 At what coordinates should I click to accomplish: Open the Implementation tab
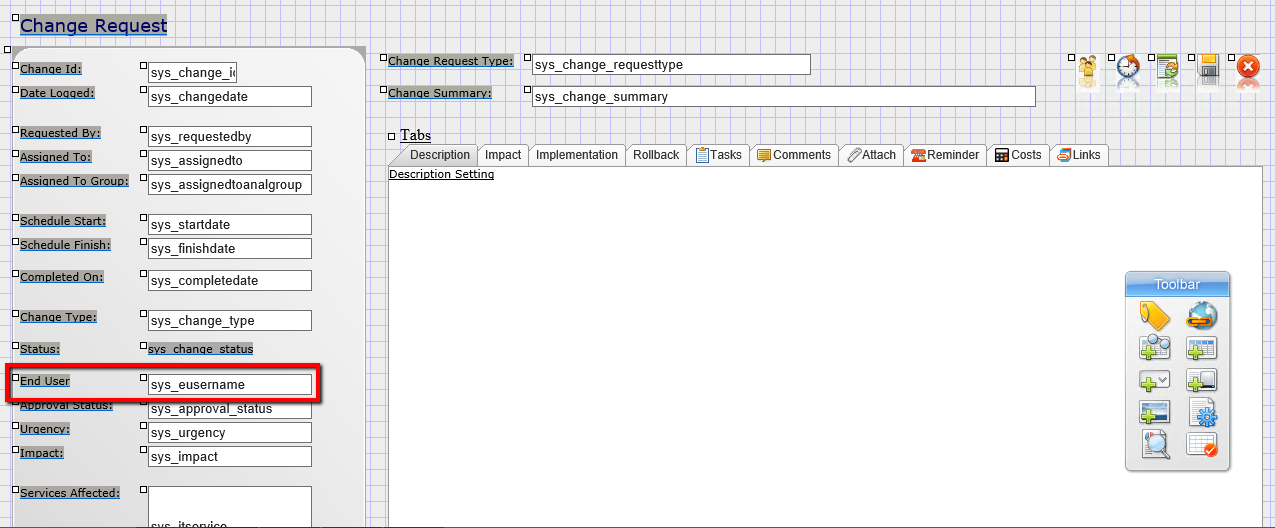click(x=577, y=155)
